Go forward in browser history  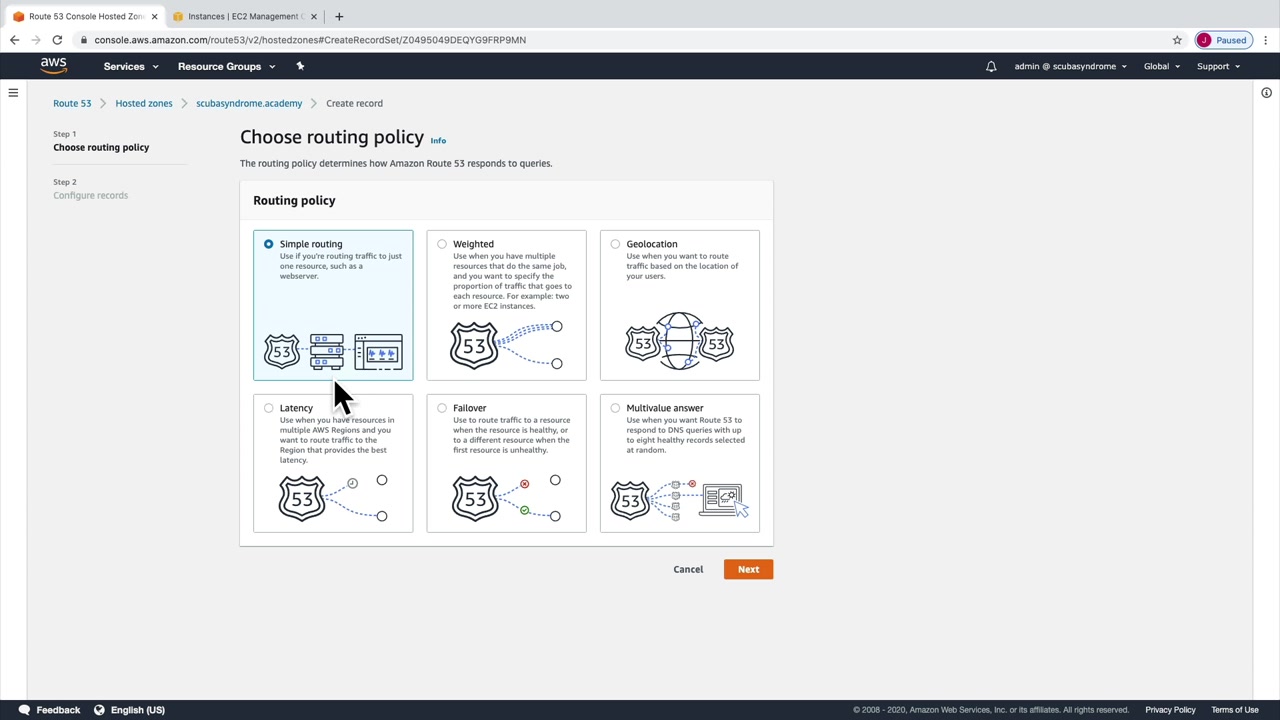(36, 40)
